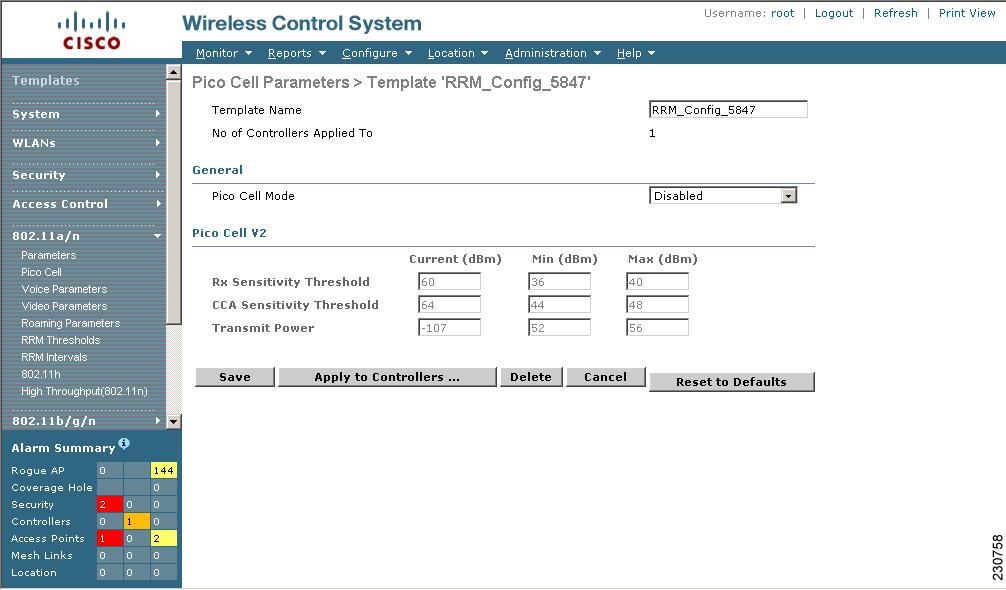This screenshot has height=590, width=1006.
Task: Click the Rx Sensitivity Max field
Action: click(658, 282)
